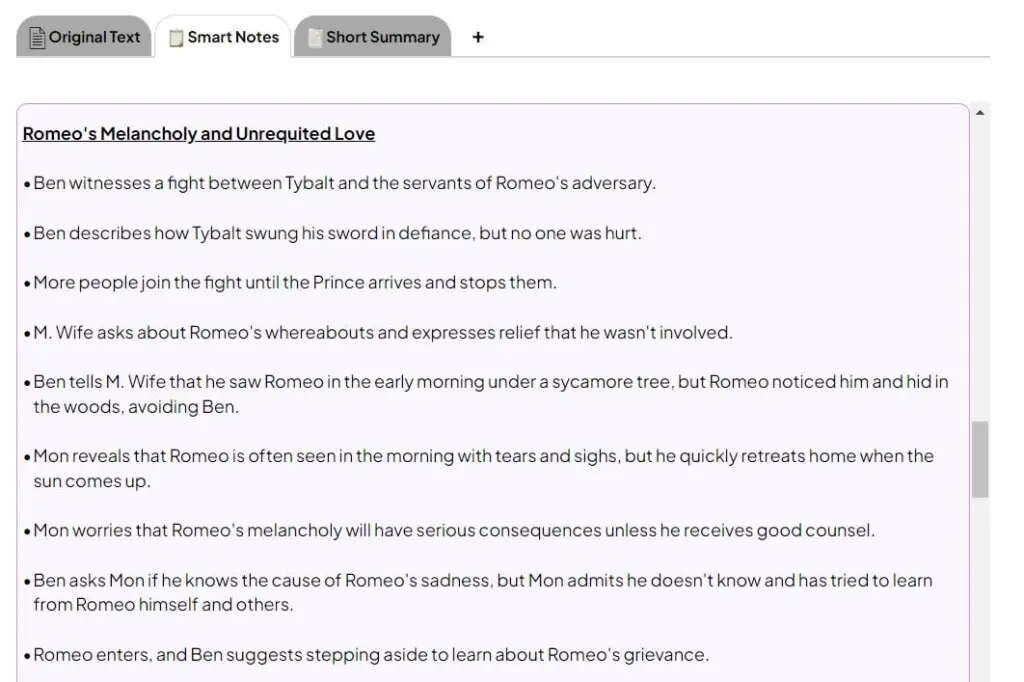Viewport: 1024px width, 682px height.
Task: Click the bullet about Romeo's melancholy consequences
Action: point(454,530)
